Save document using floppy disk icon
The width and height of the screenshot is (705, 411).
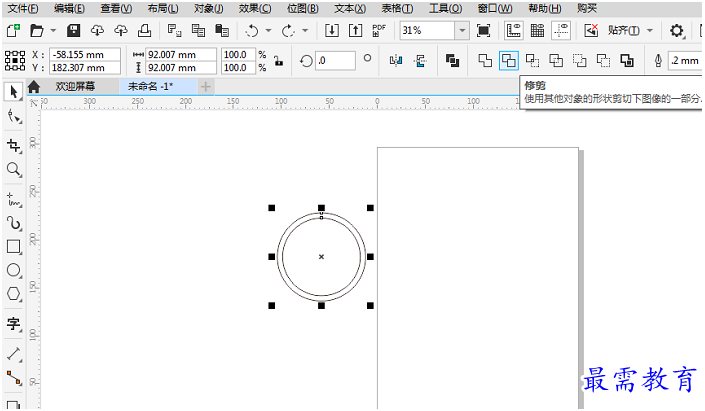[73, 31]
